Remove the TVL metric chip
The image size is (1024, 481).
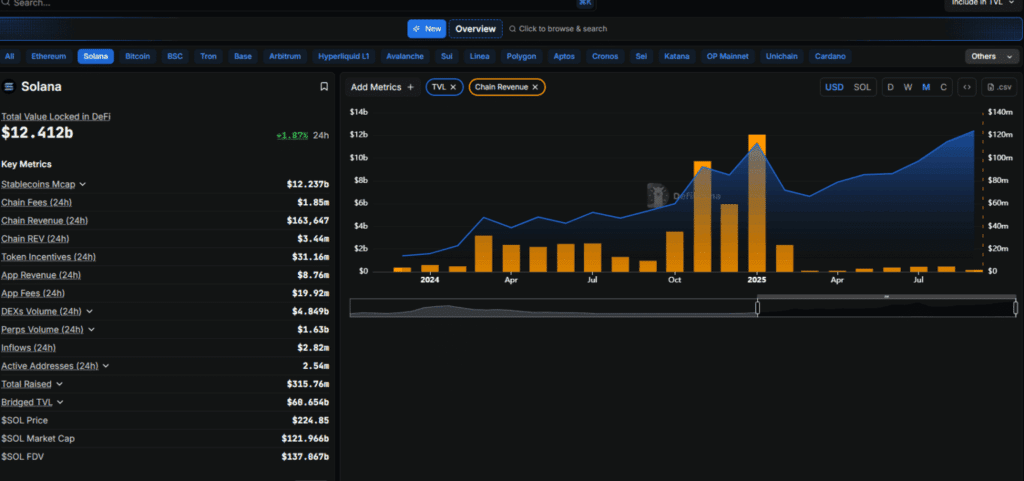453,87
